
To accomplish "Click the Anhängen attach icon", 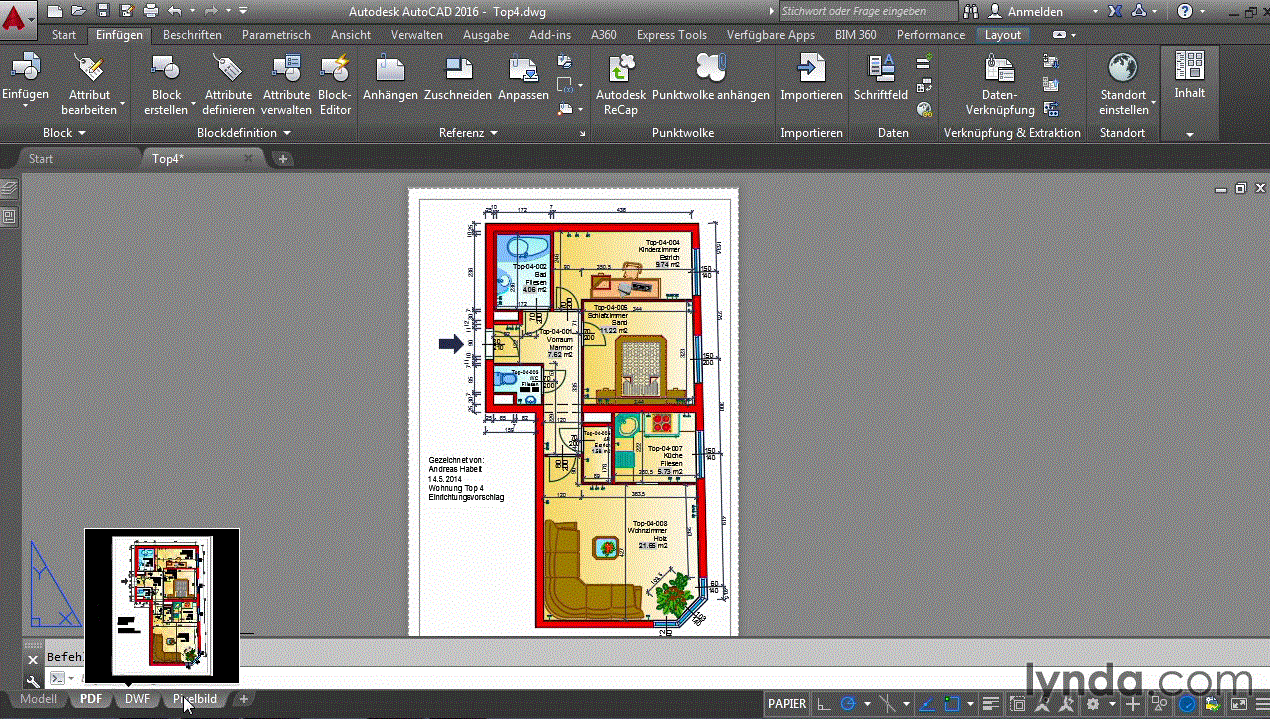I will pyautogui.click(x=390, y=68).
